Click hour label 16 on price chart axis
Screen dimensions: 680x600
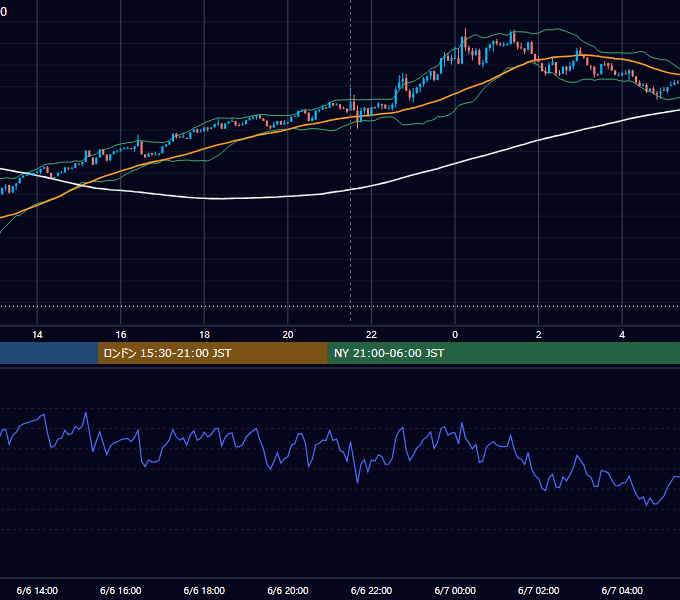[x=121, y=335]
